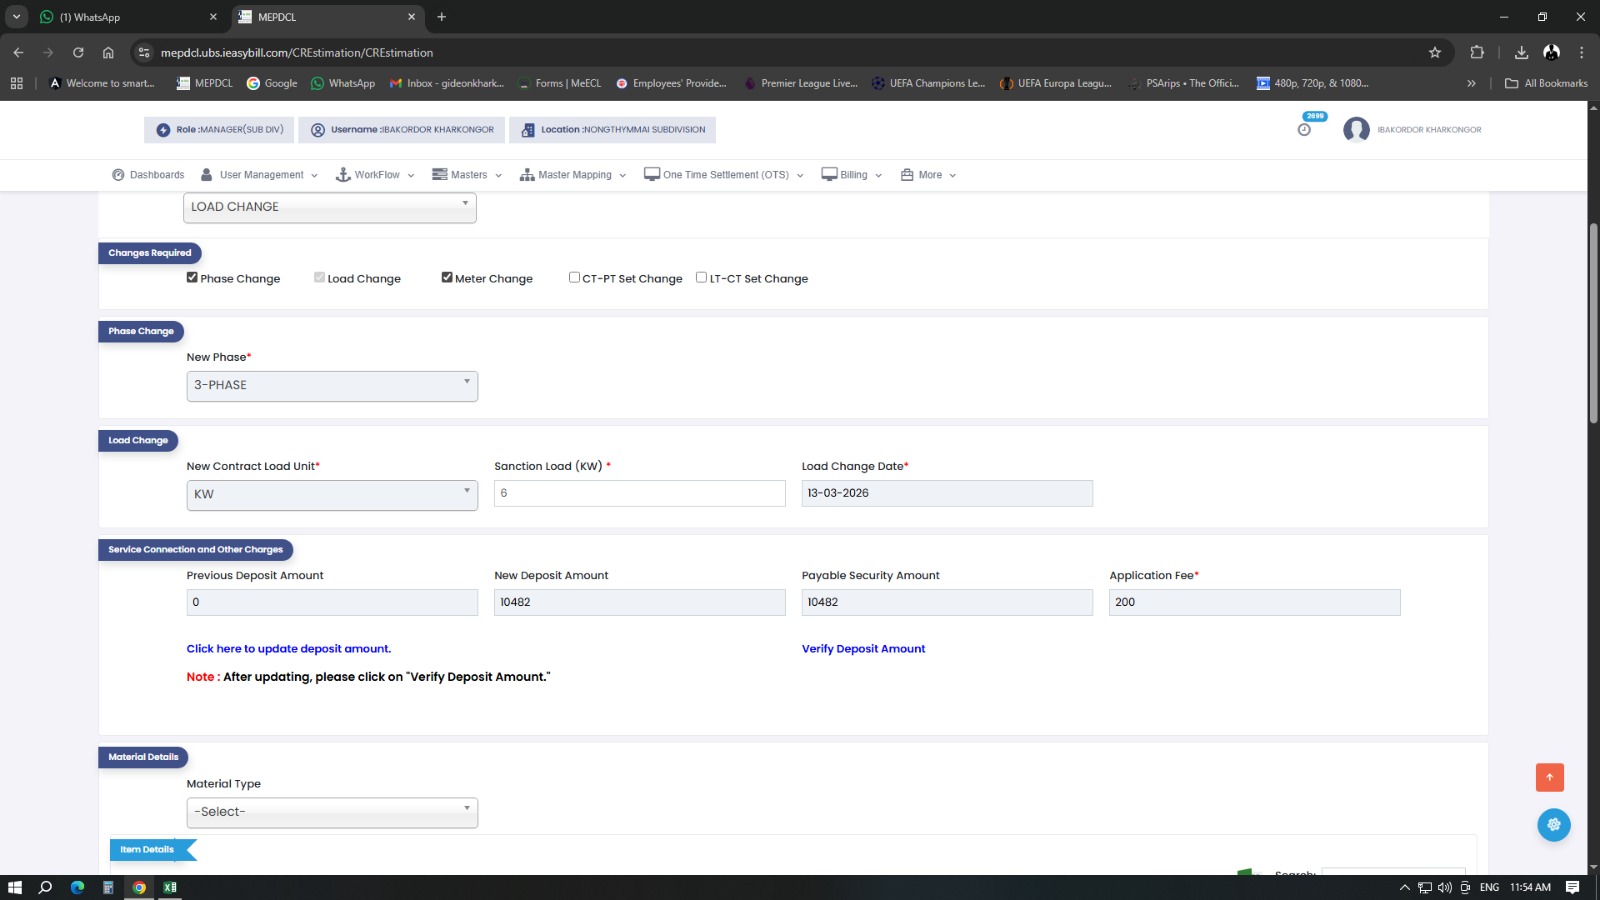
Task: Click the session timer clock icon
Action: (1304, 130)
